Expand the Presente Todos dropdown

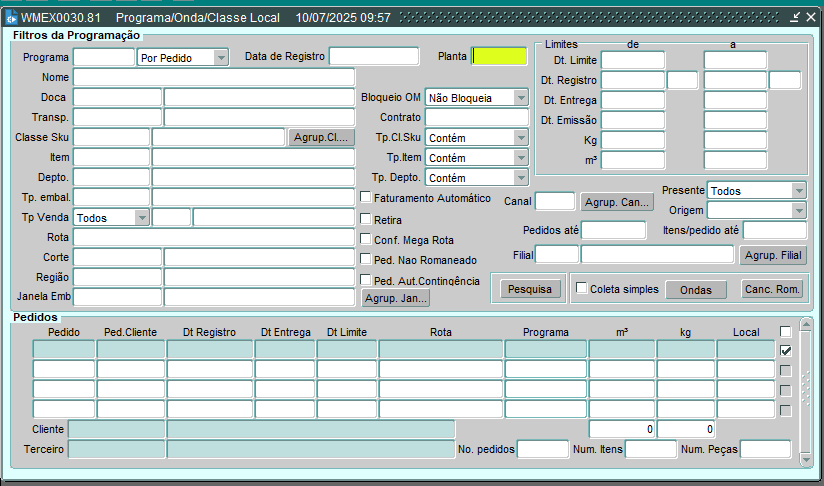pos(799,191)
